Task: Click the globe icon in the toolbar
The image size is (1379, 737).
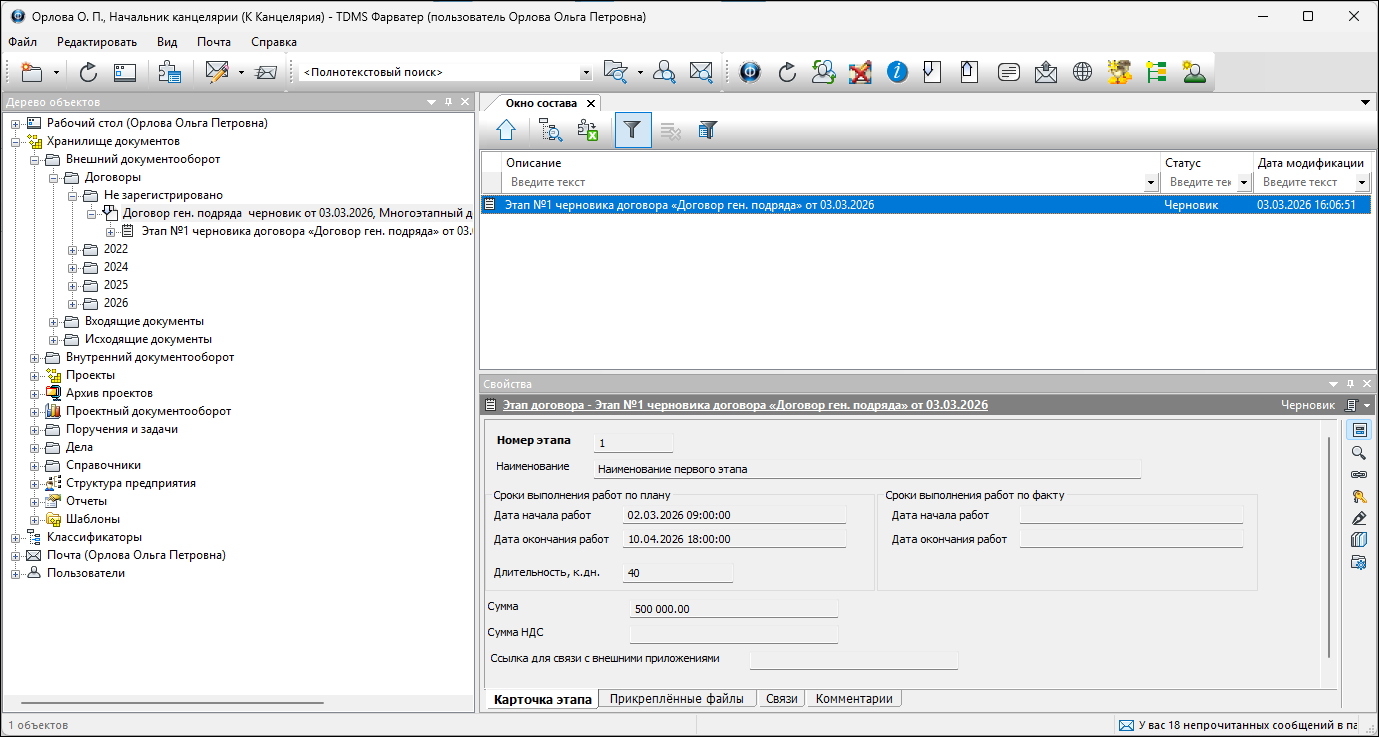Action: tap(1082, 72)
